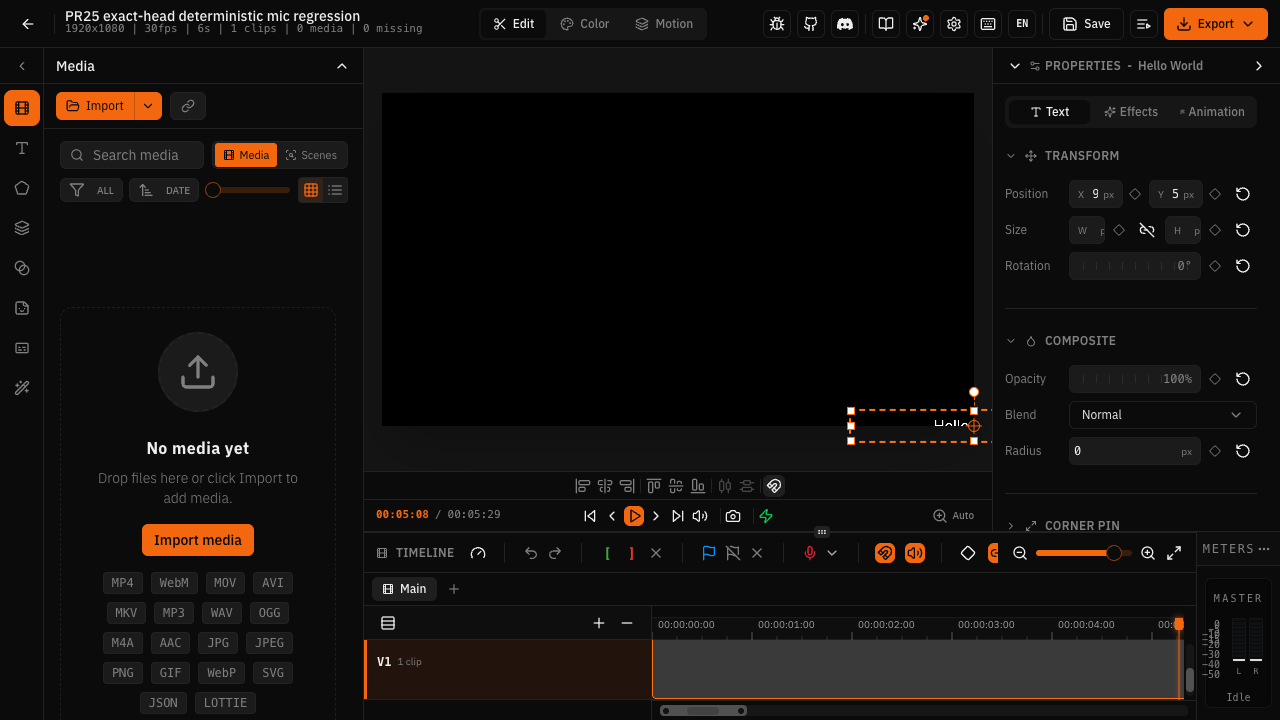Toggle preview snapping magnet
The image size is (1280, 720).
pos(773,486)
